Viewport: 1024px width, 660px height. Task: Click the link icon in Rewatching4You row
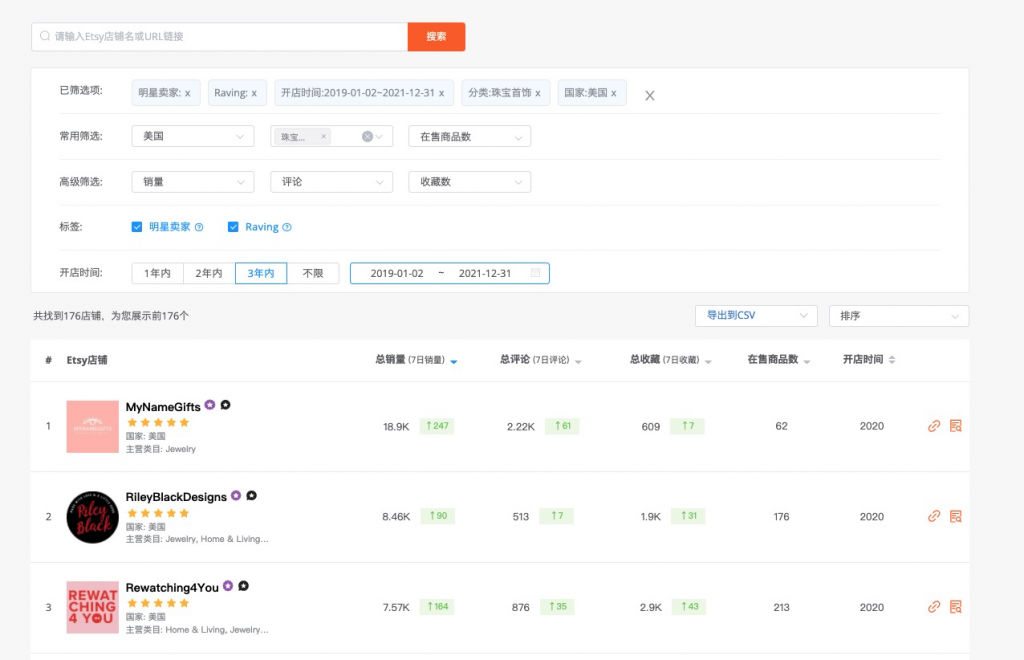(934, 607)
